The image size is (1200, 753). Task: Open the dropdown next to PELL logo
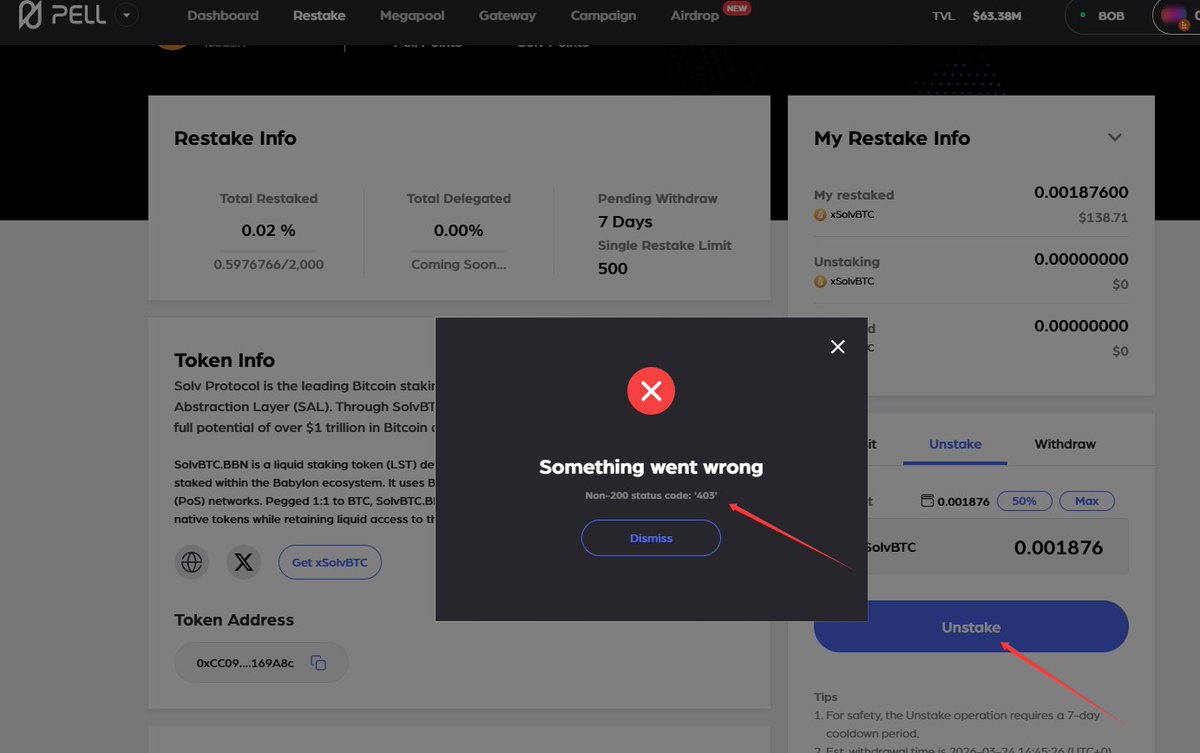tap(127, 16)
